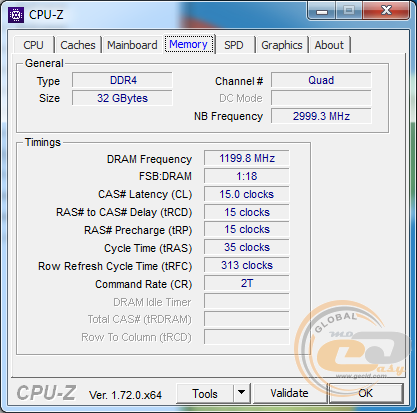Close the CPU-Z window
Screen dimensions: 417x413
(x=386, y=10)
